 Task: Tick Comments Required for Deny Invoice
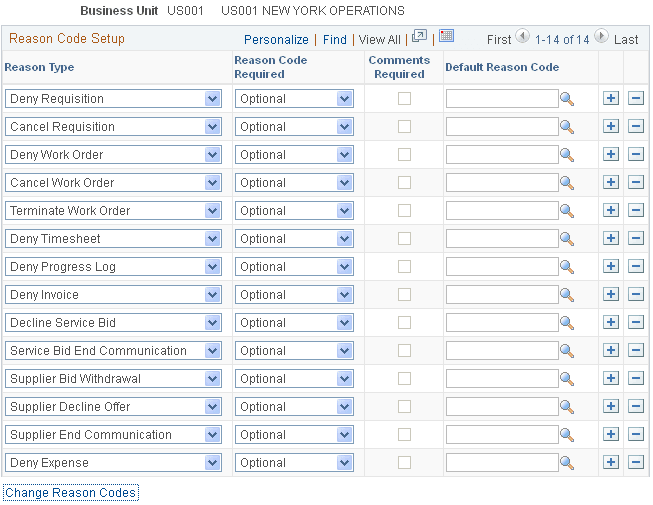[404, 295]
